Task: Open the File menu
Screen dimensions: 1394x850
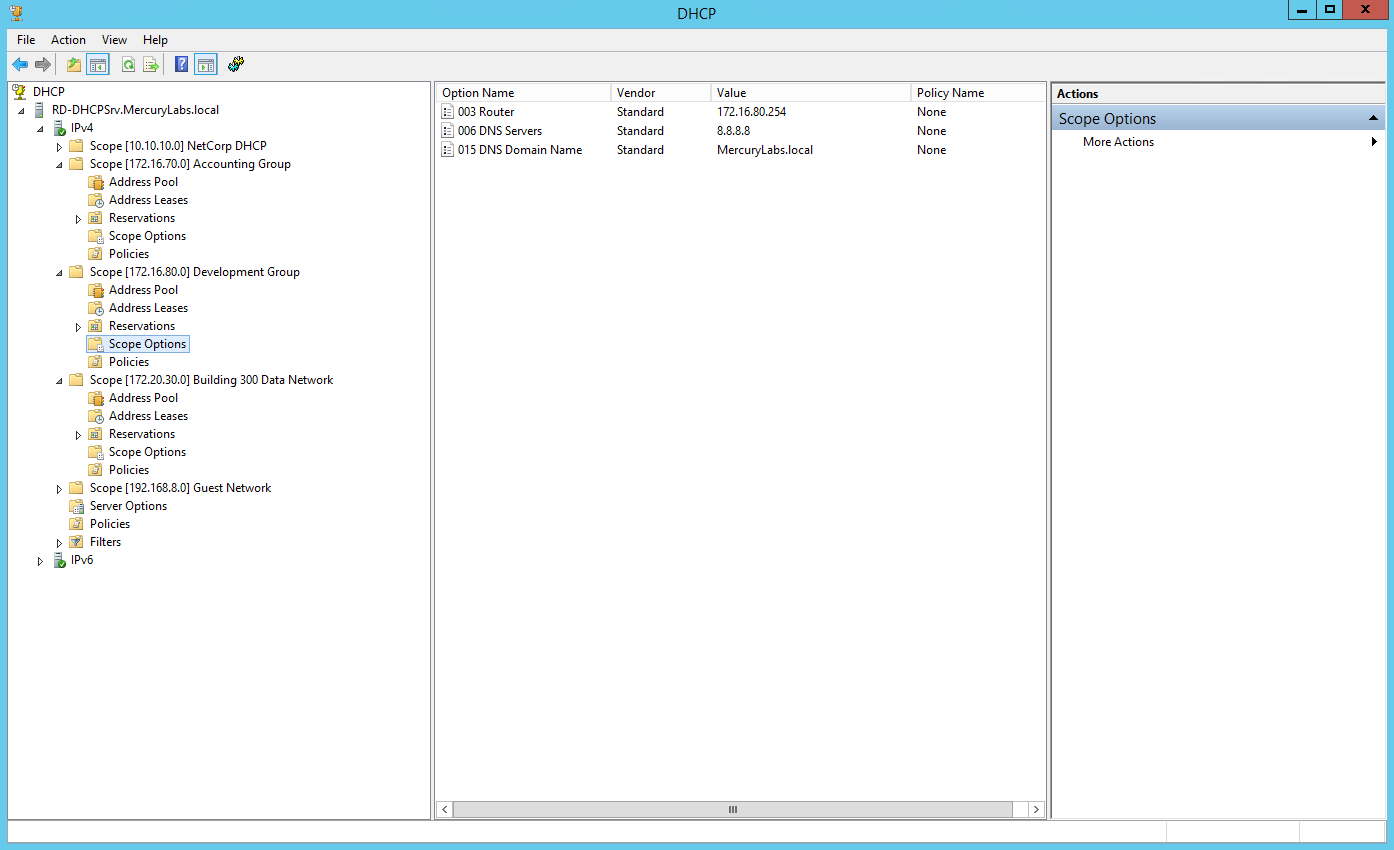Action: point(26,40)
